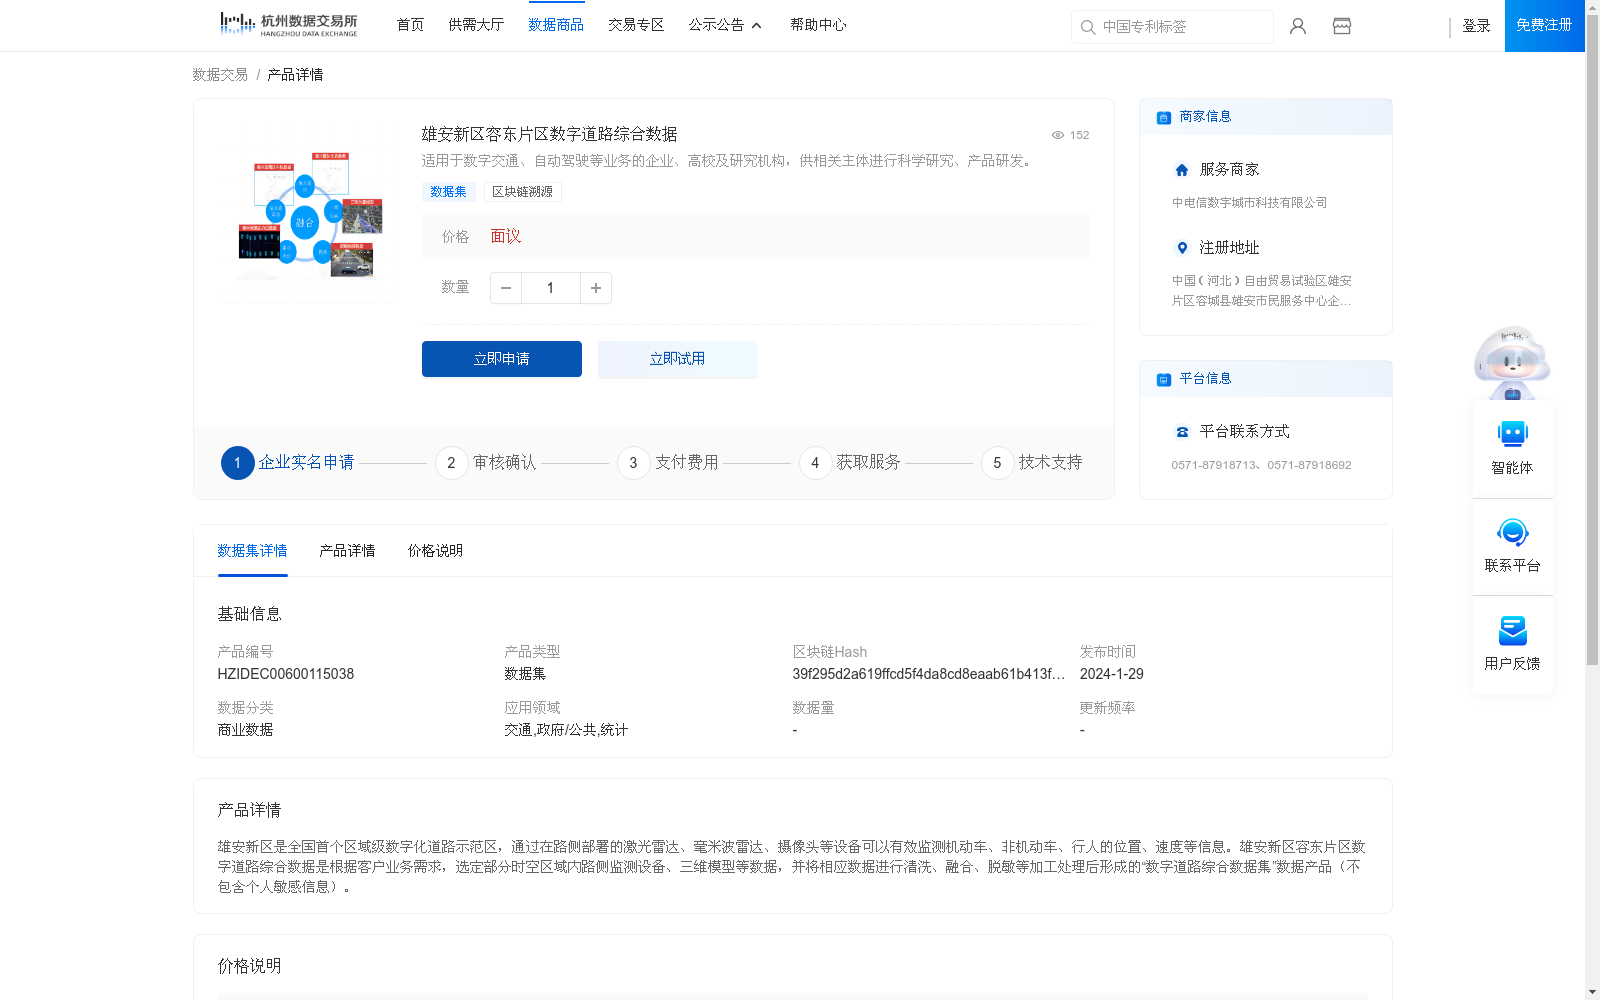Expand the 公示公告 dropdown menu
Screen dimensions: 1600x1000
coord(725,25)
